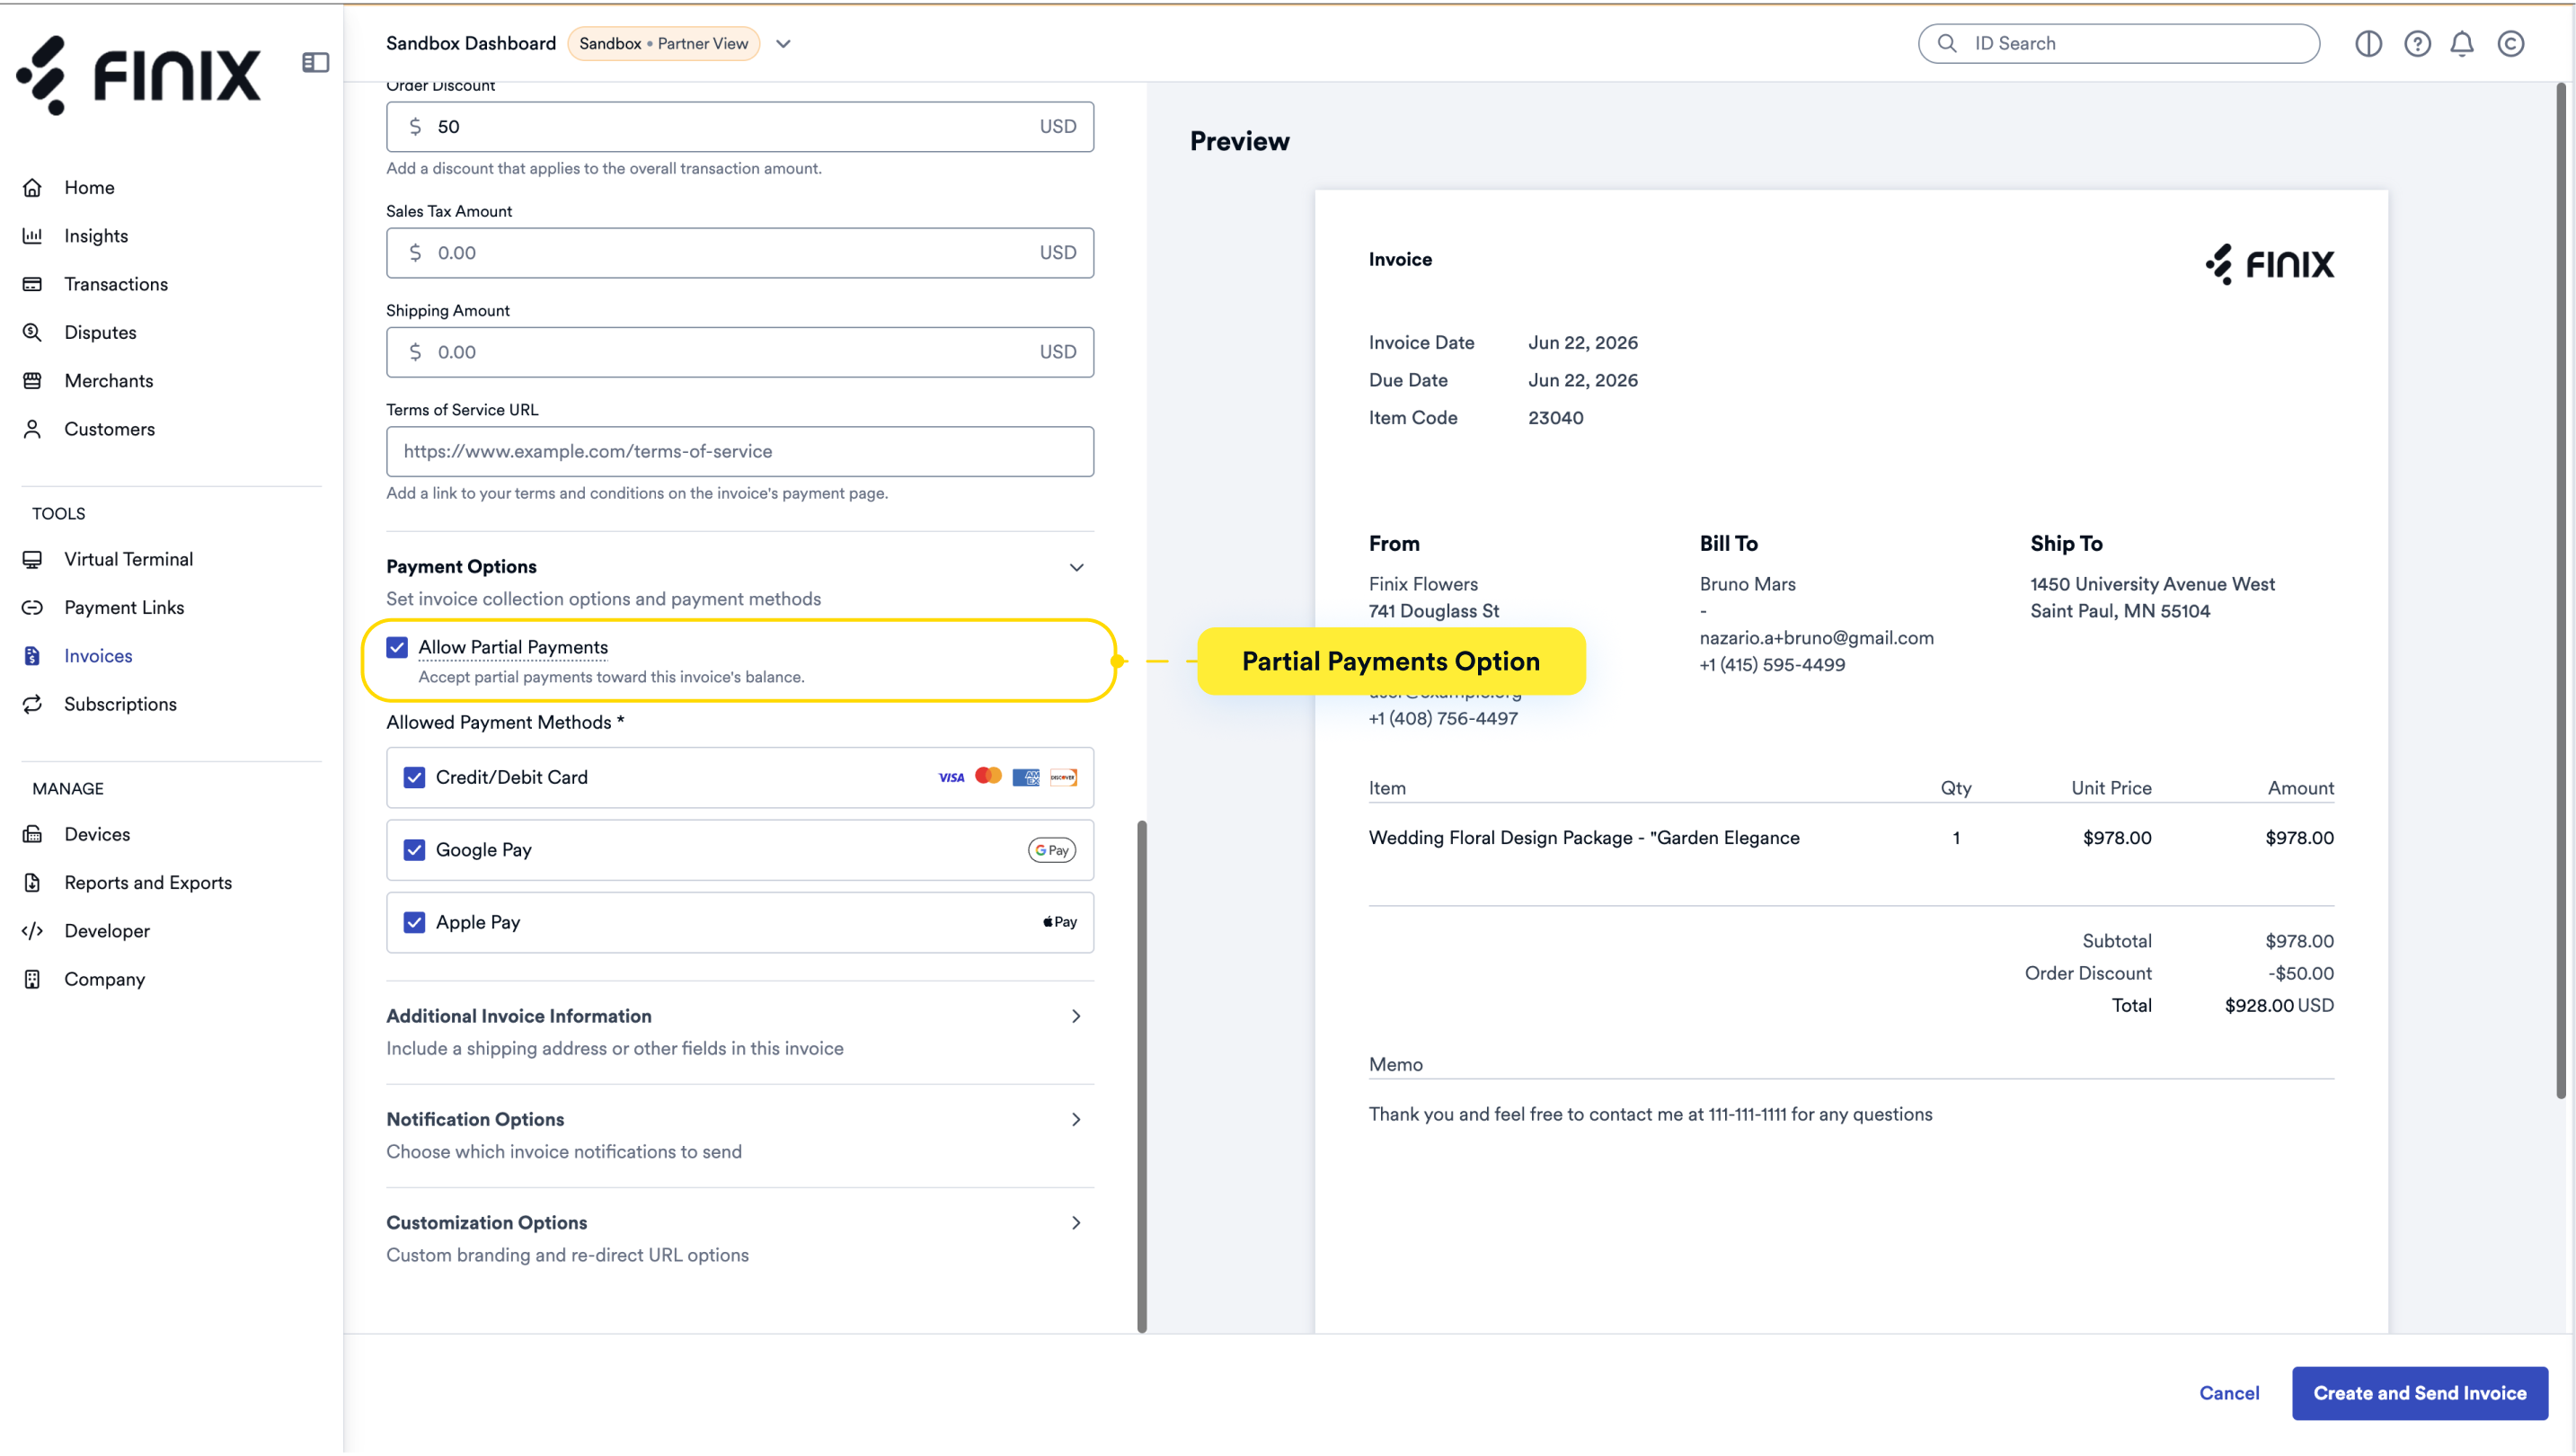
Task: Open the notifications bell icon
Action: [x=2462, y=43]
